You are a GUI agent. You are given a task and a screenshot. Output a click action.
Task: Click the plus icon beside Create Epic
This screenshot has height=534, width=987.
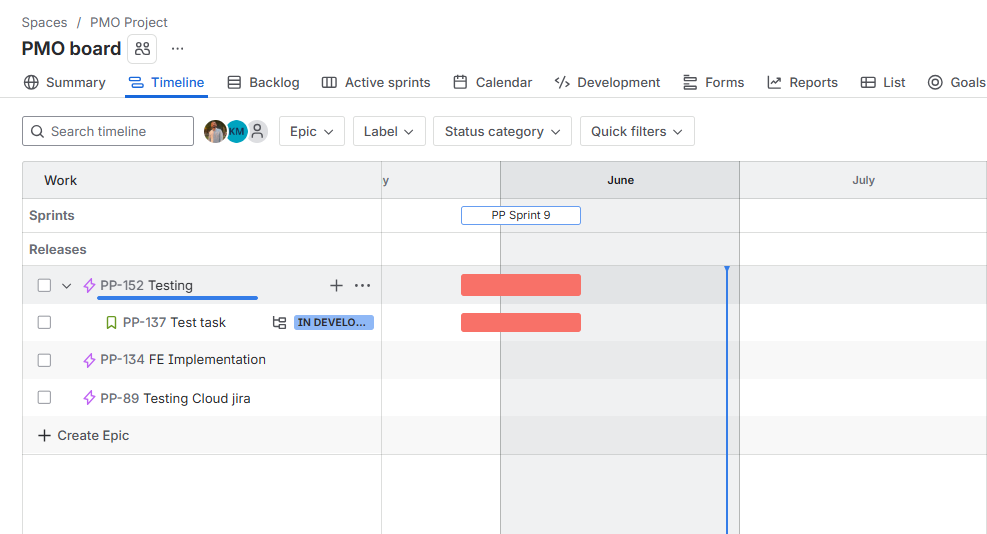point(44,435)
